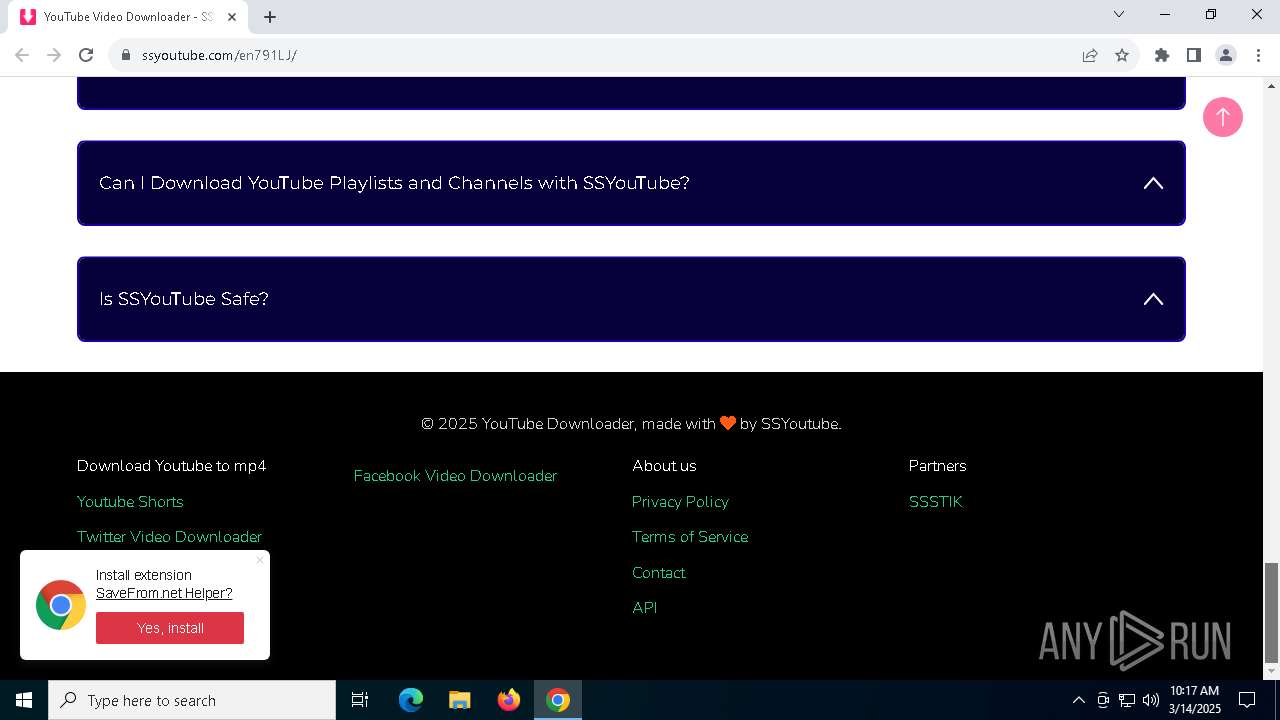Open the Windows Start menu
Viewport: 1280px width, 720px height.
[x=24, y=700]
